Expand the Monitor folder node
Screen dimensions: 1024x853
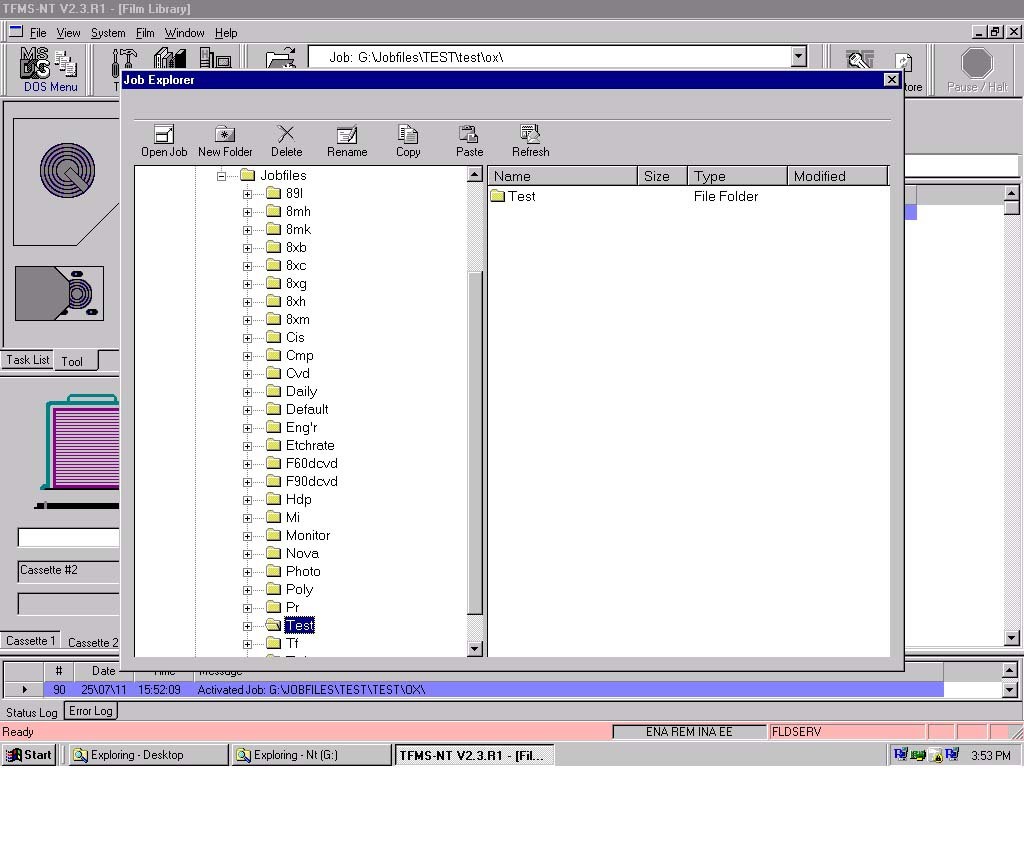pyautogui.click(x=247, y=536)
